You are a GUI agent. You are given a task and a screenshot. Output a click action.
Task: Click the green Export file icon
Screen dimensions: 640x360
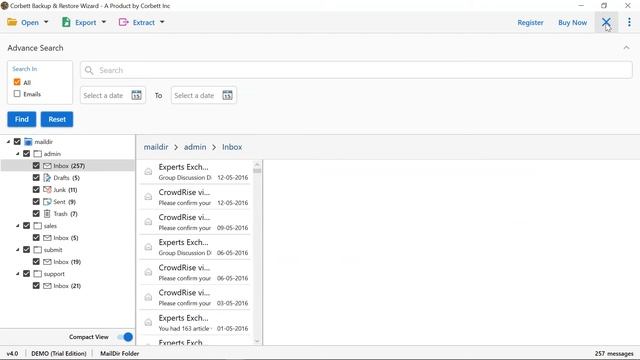(66, 22)
